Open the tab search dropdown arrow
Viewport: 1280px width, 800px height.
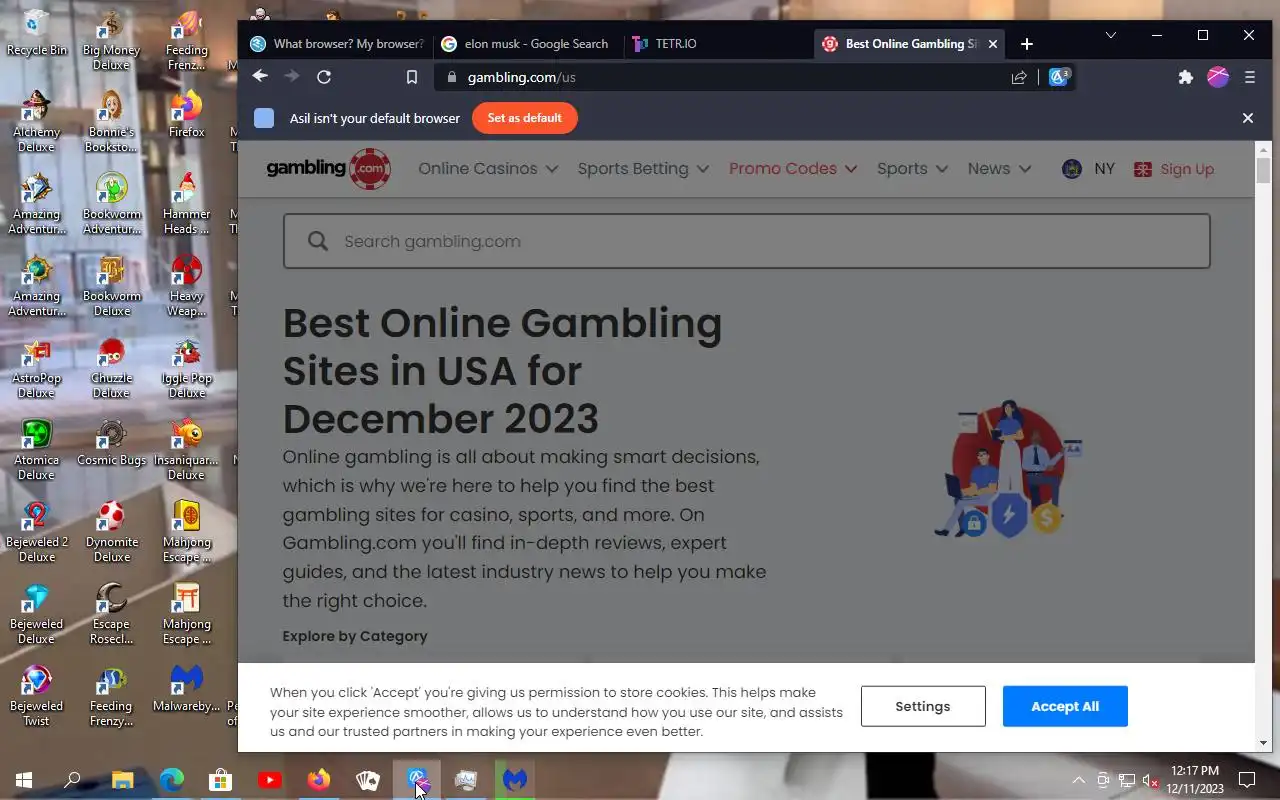1110,35
